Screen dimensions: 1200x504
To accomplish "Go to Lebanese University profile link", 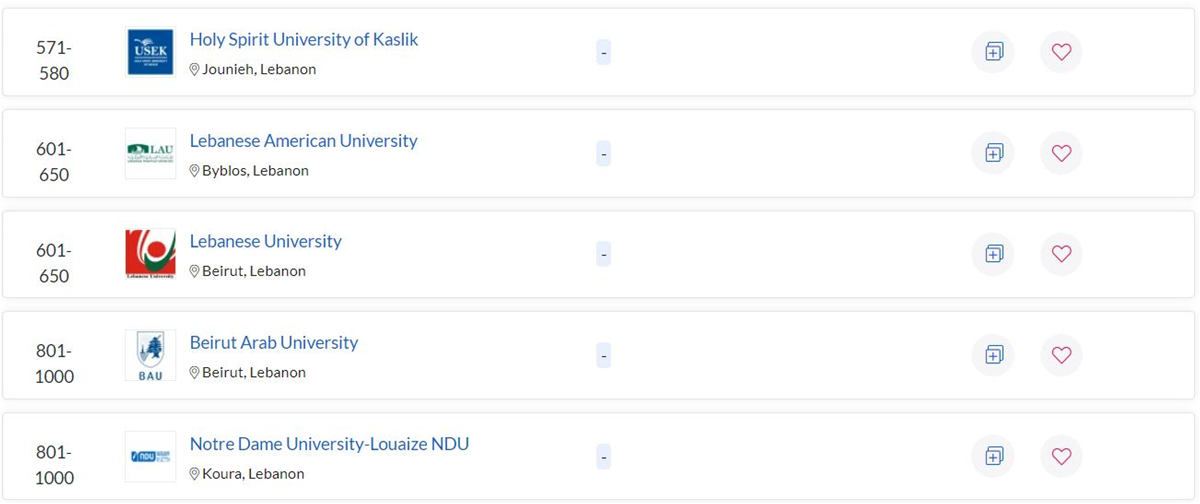I will 265,242.
